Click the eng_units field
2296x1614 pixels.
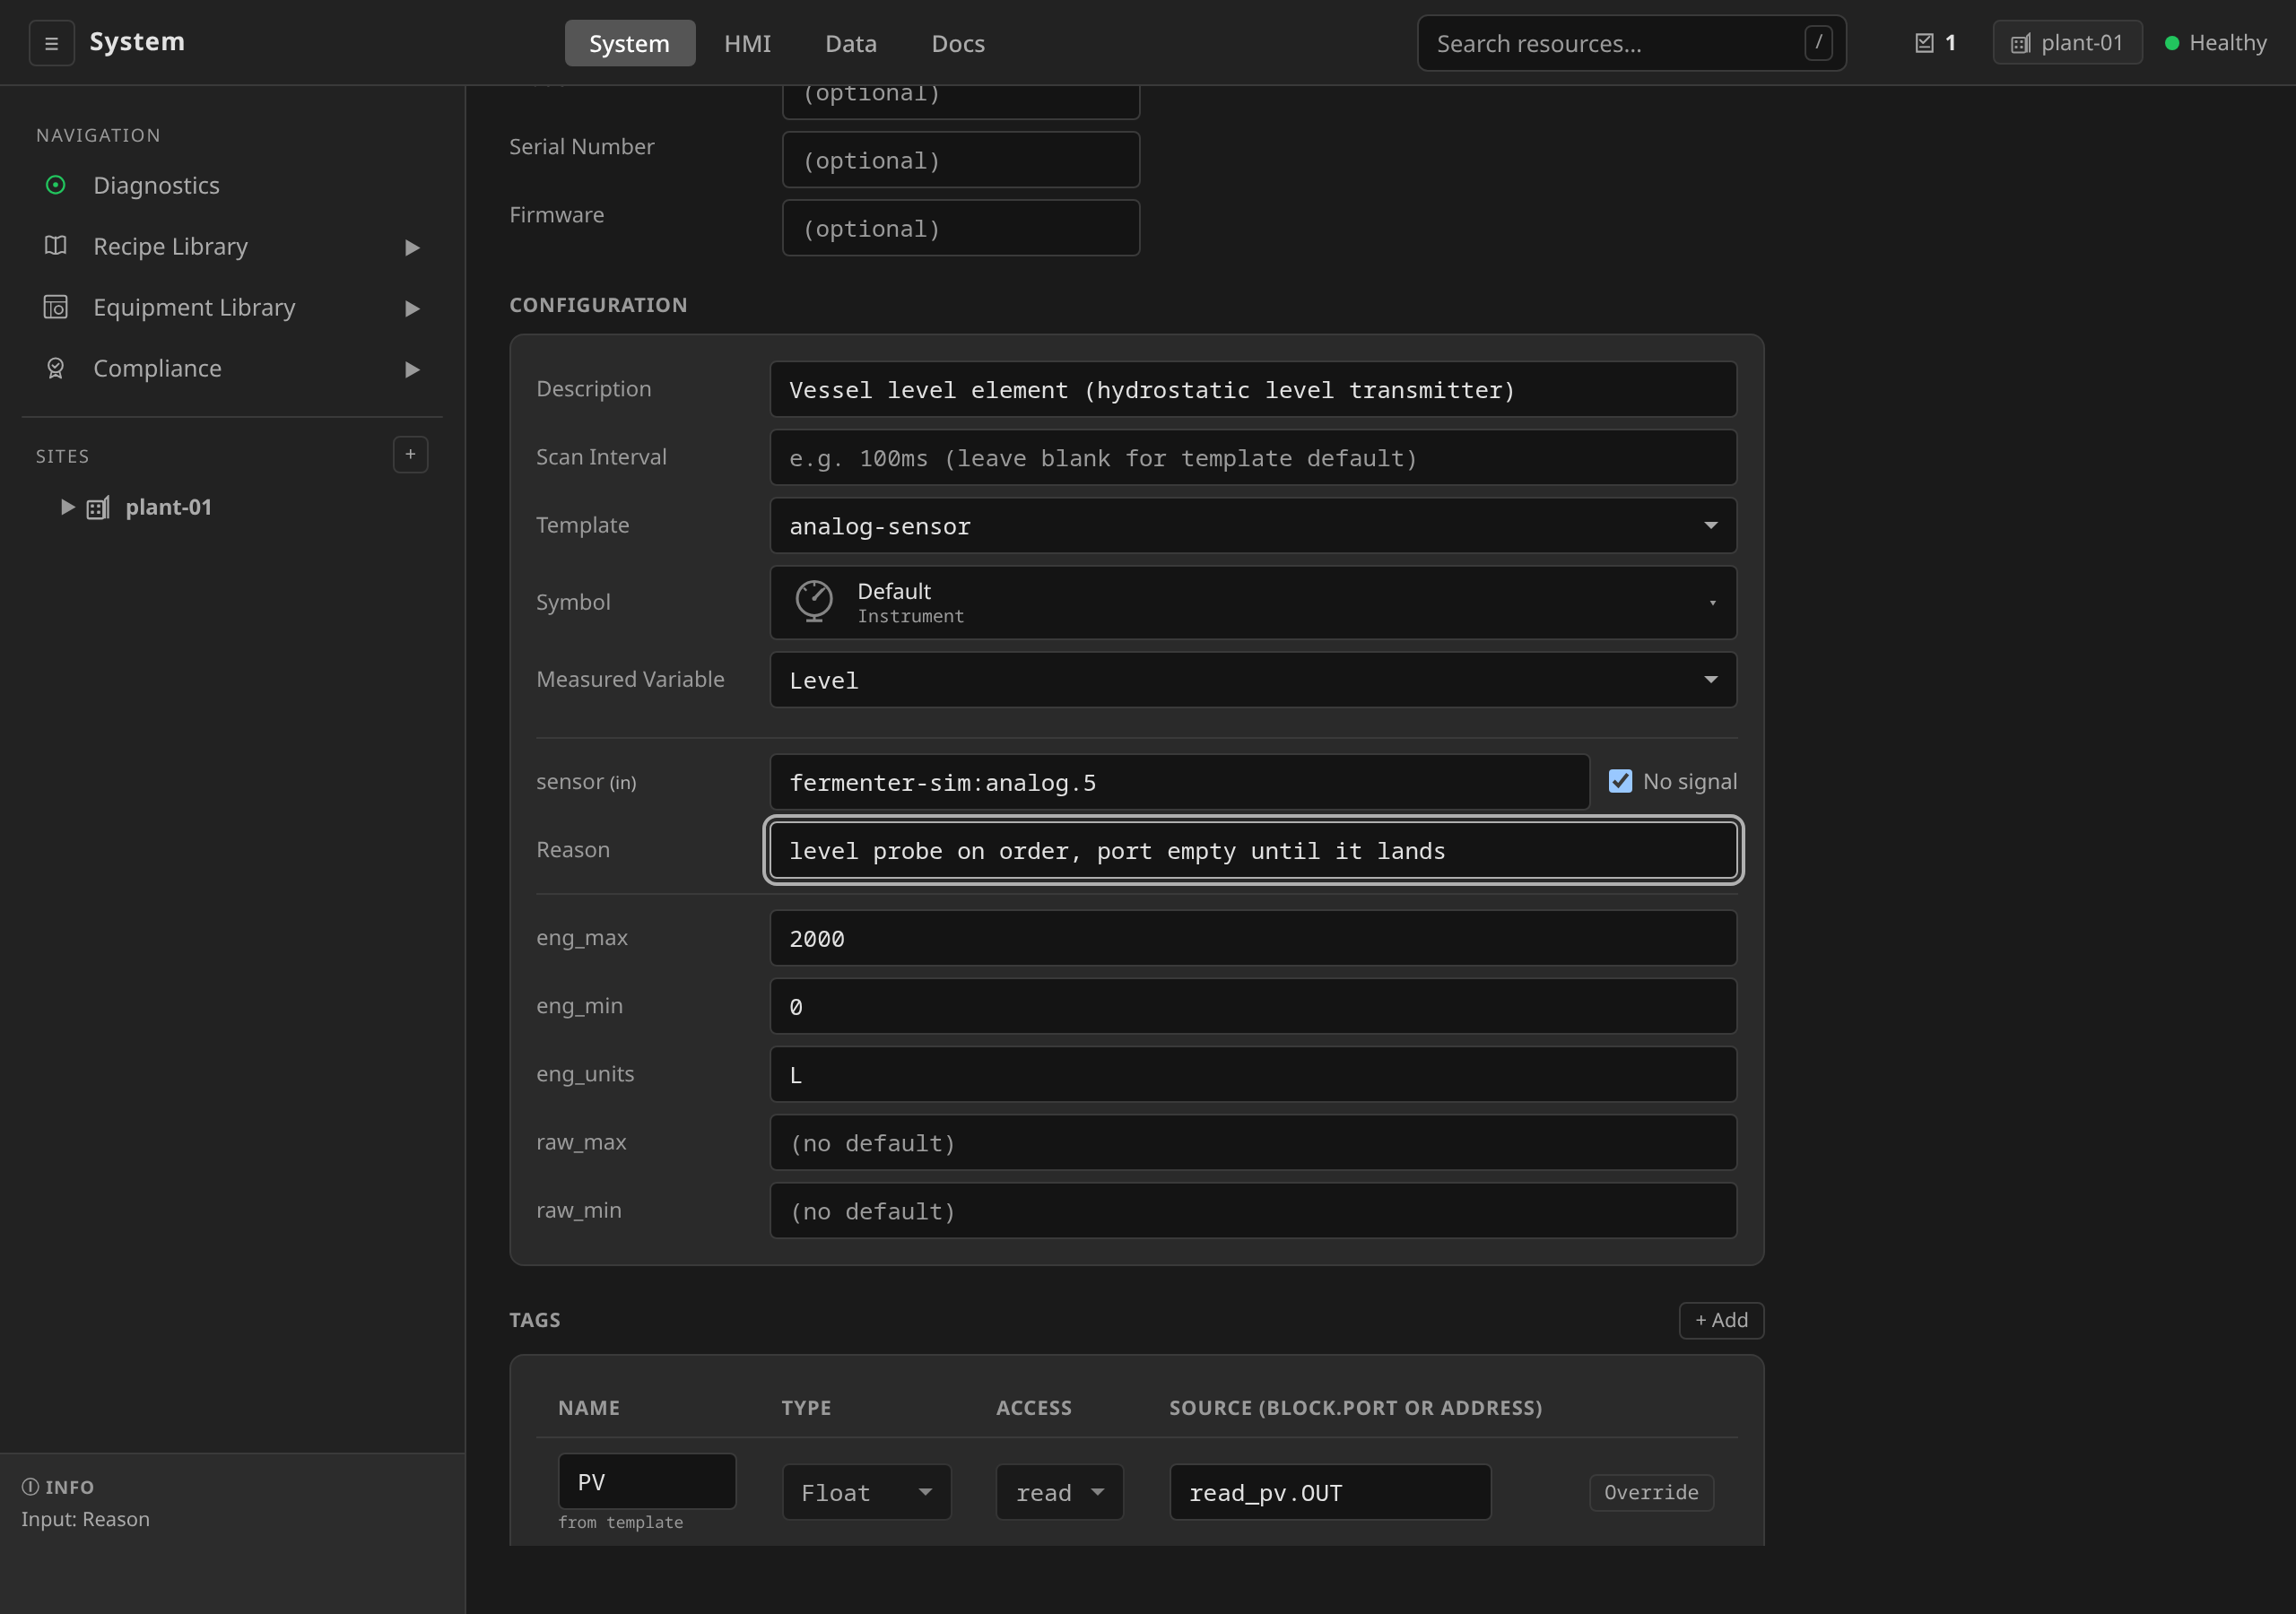pyautogui.click(x=1253, y=1074)
